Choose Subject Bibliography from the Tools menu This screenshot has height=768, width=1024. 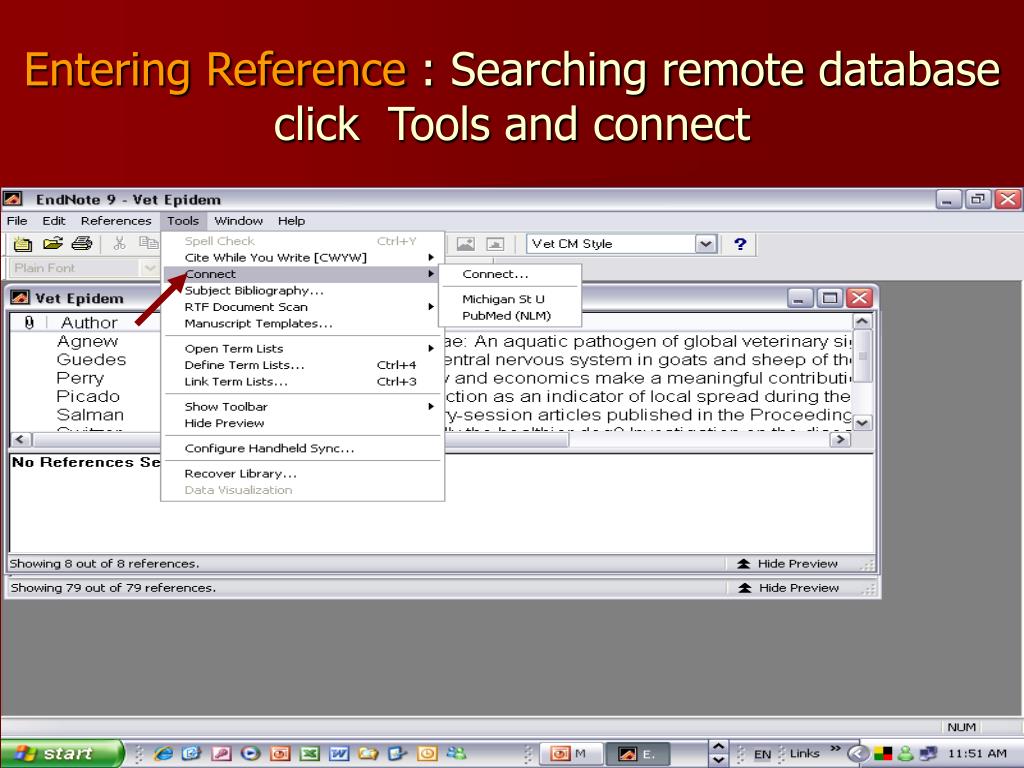[254, 290]
